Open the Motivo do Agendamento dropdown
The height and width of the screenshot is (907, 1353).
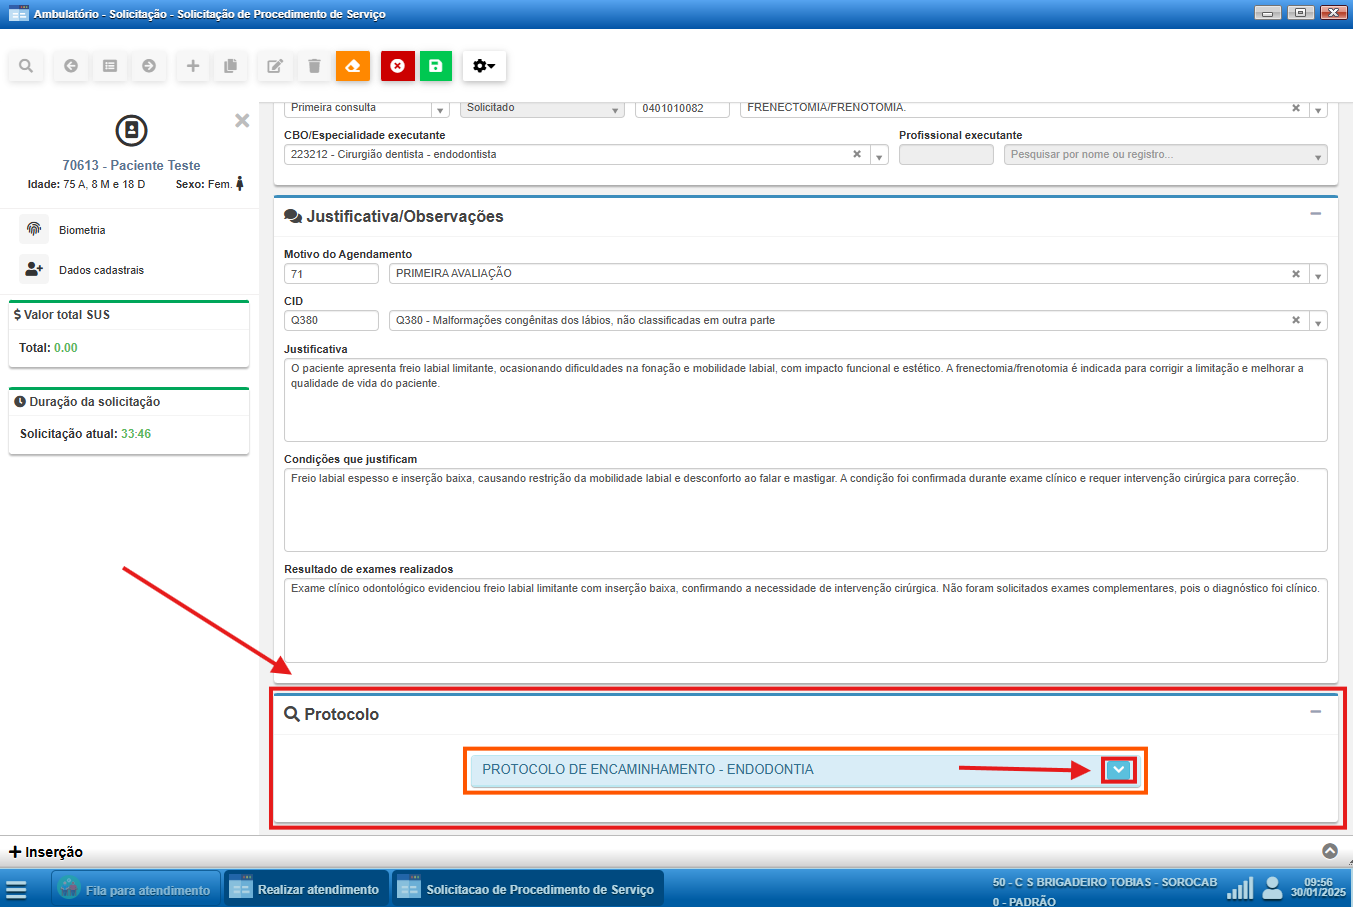[x=1318, y=275]
